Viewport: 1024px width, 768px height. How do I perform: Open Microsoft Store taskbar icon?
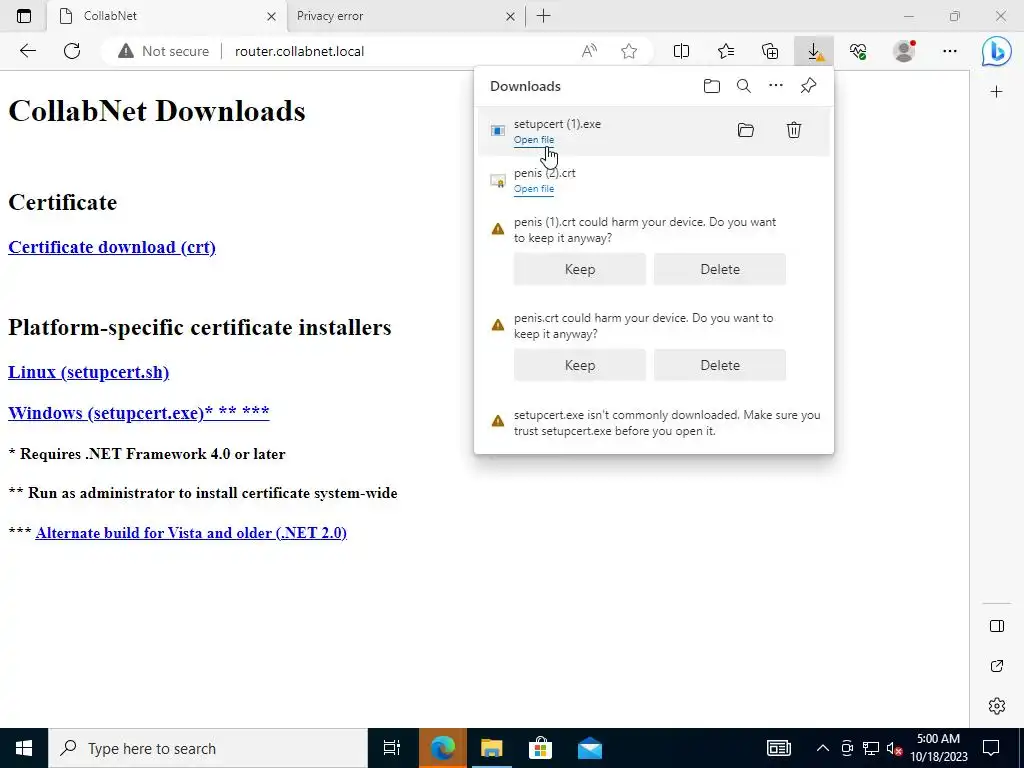click(x=541, y=748)
